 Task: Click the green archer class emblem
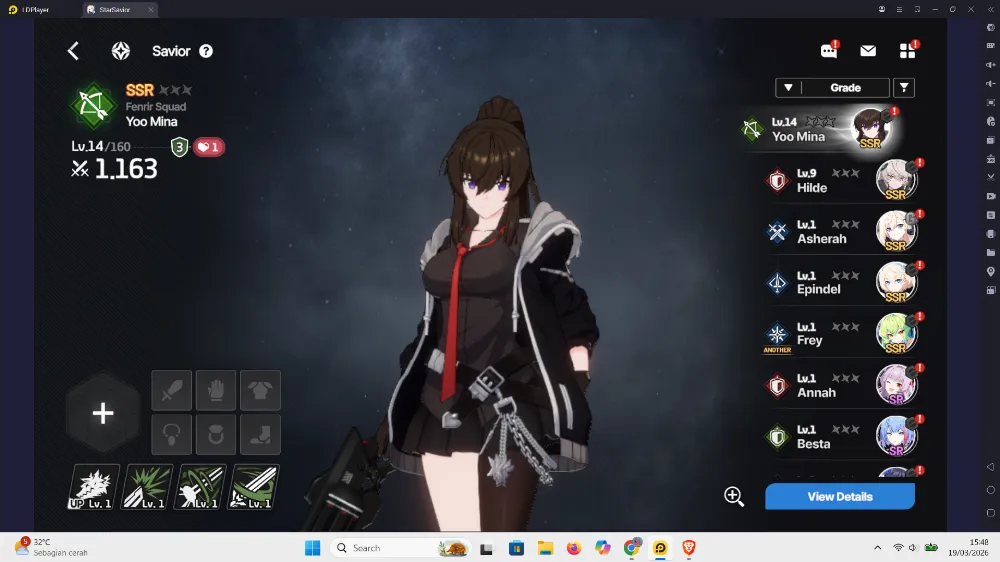(x=94, y=106)
